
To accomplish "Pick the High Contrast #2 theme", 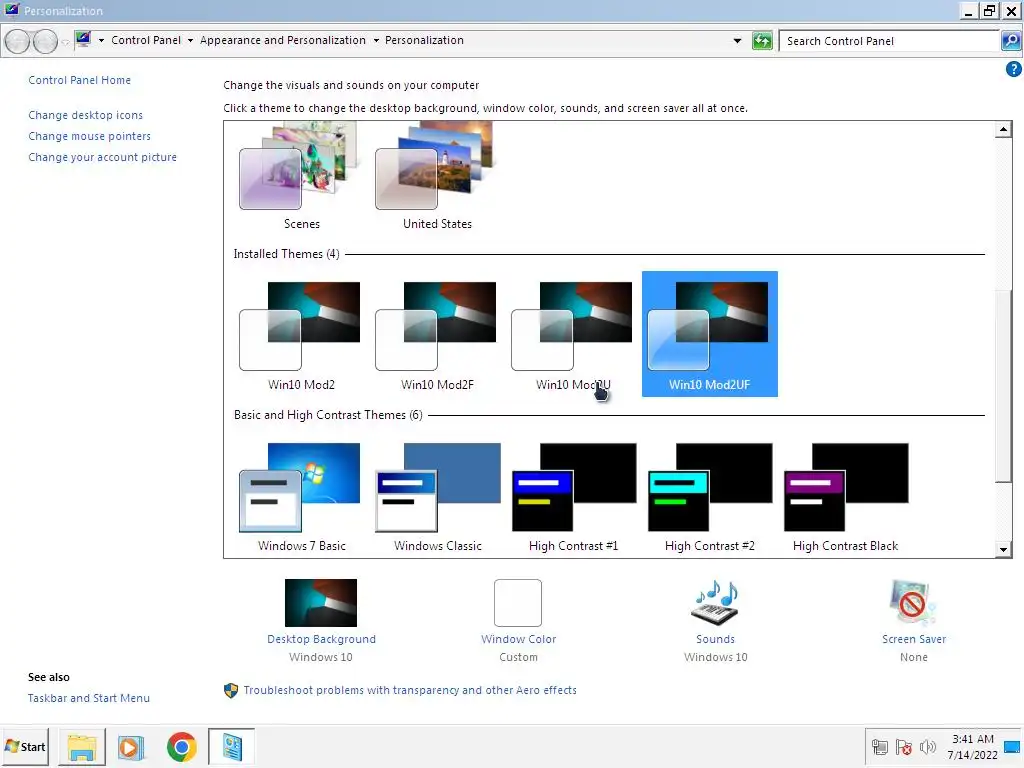I will pos(709,495).
